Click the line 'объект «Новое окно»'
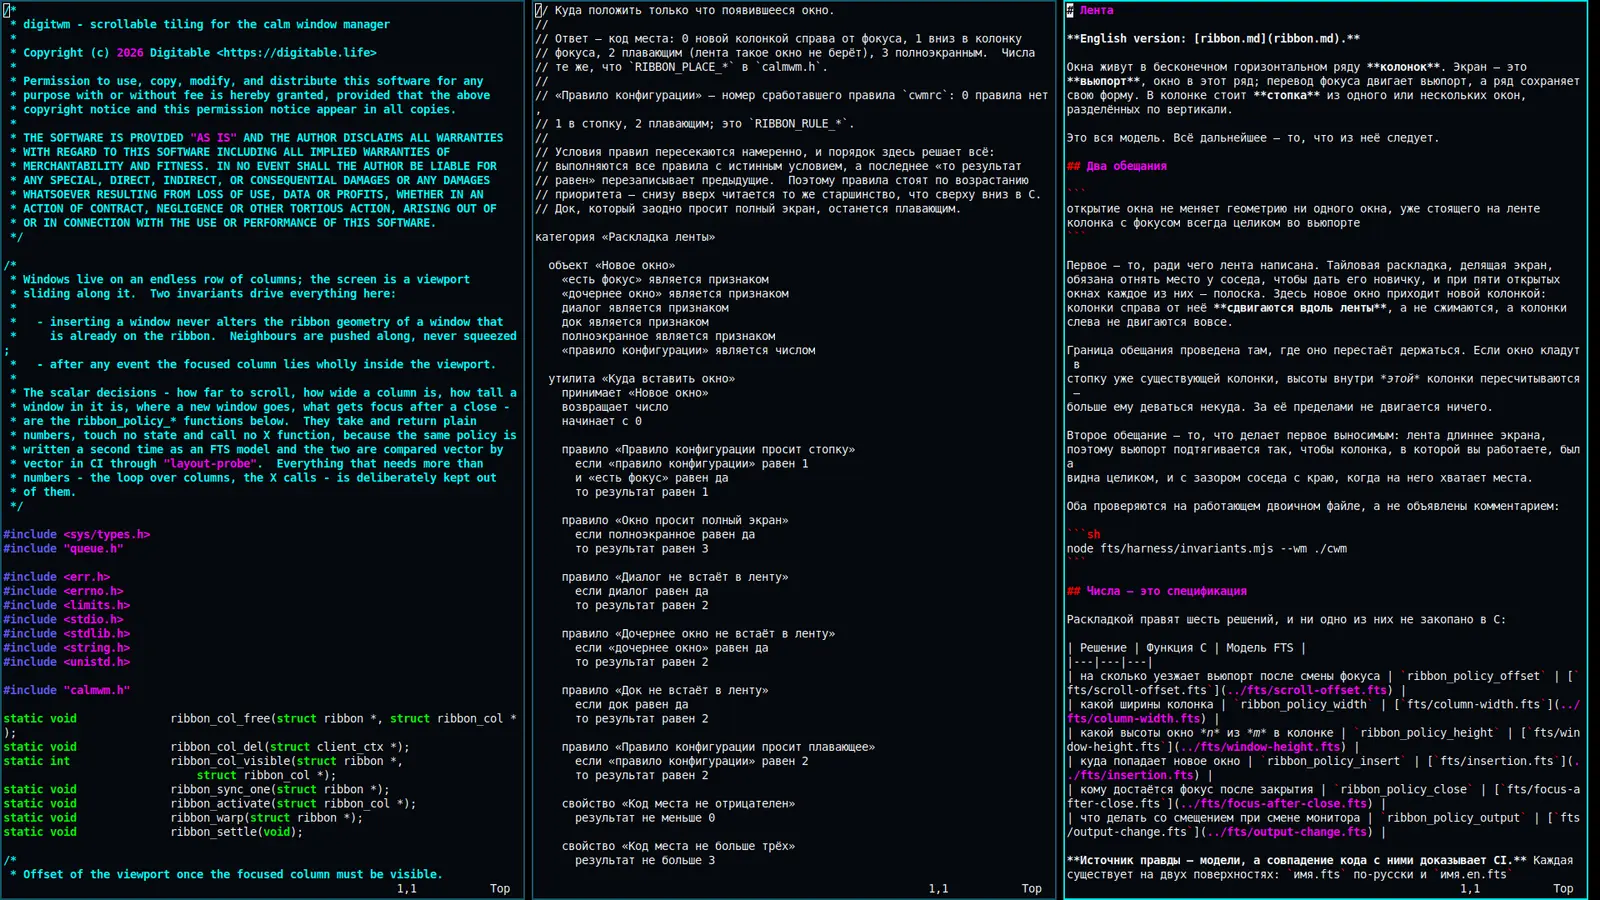 [x=611, y=266]
